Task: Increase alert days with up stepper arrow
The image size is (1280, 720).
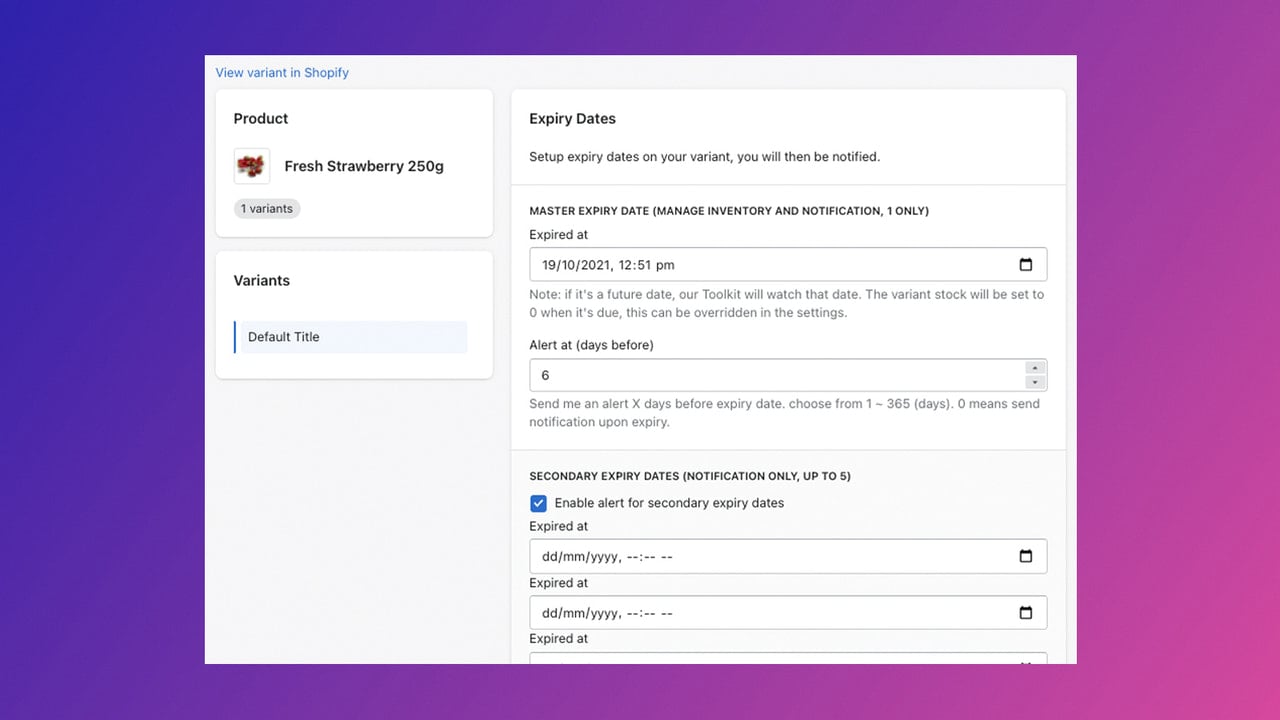Action: 1036,368
